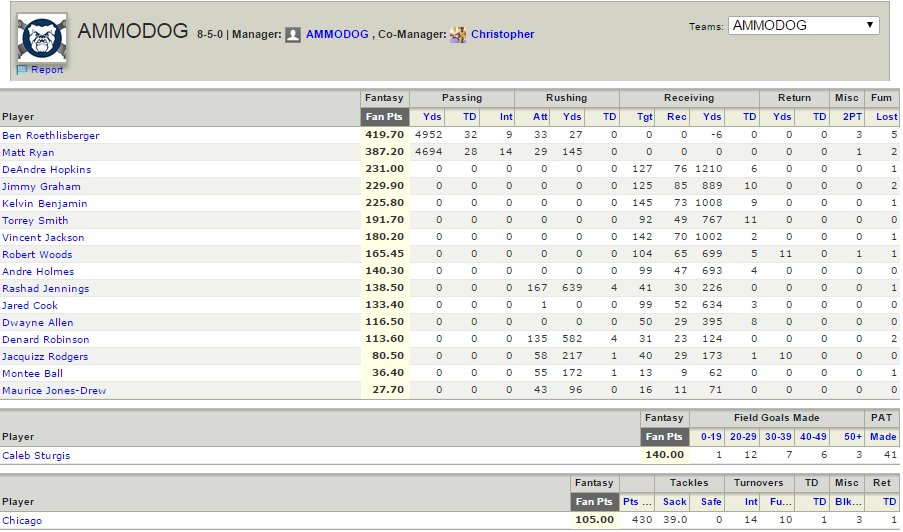Sort by field goals 20-29 column

tap(743, 437)
